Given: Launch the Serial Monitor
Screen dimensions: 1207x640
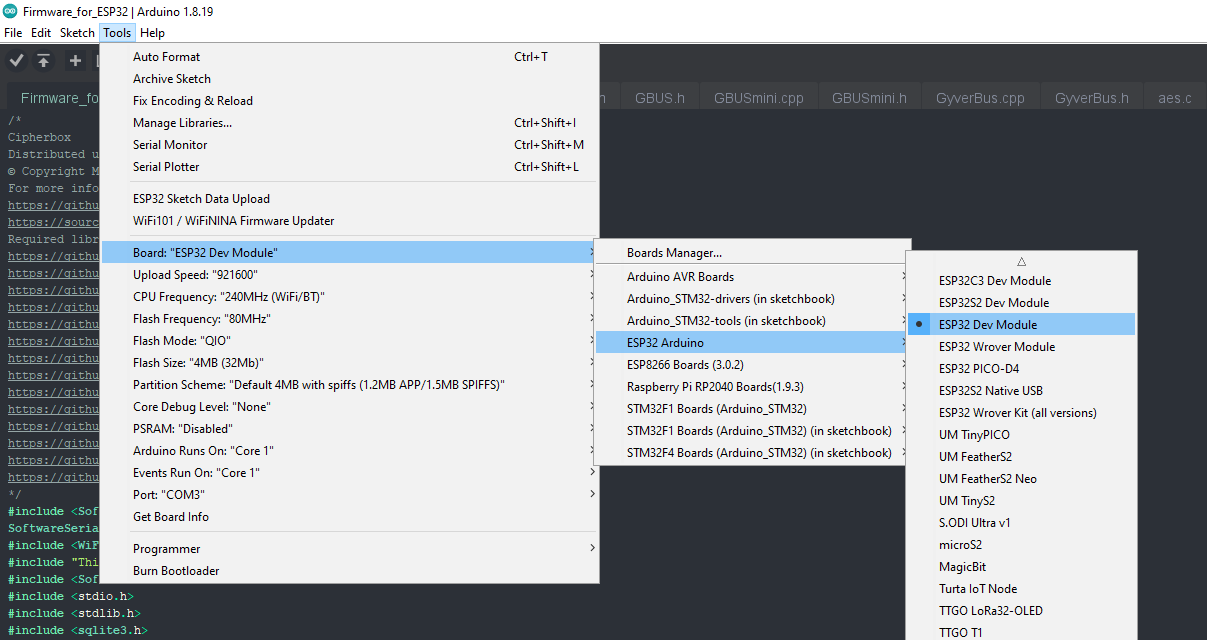Looking at the screenshot, I should pos(350,145).
